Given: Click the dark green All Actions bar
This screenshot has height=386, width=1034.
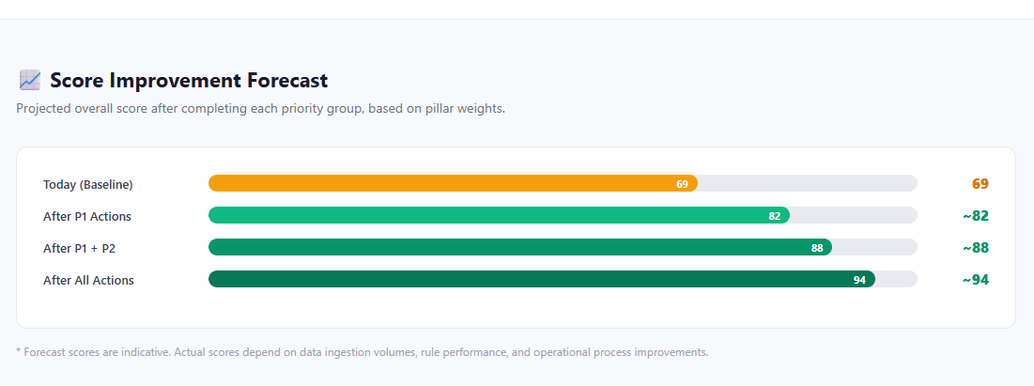Looking at the screenshot, I should 541,279.
